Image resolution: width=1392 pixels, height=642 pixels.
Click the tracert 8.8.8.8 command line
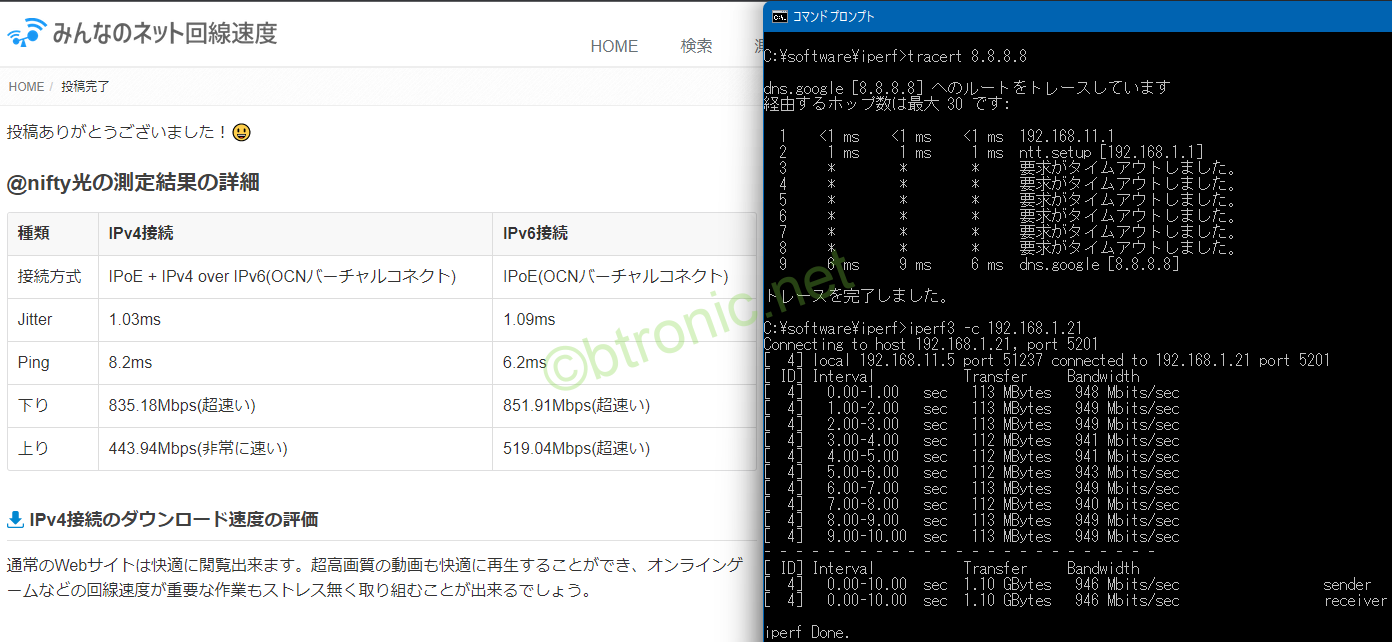(x=895, y=56)
